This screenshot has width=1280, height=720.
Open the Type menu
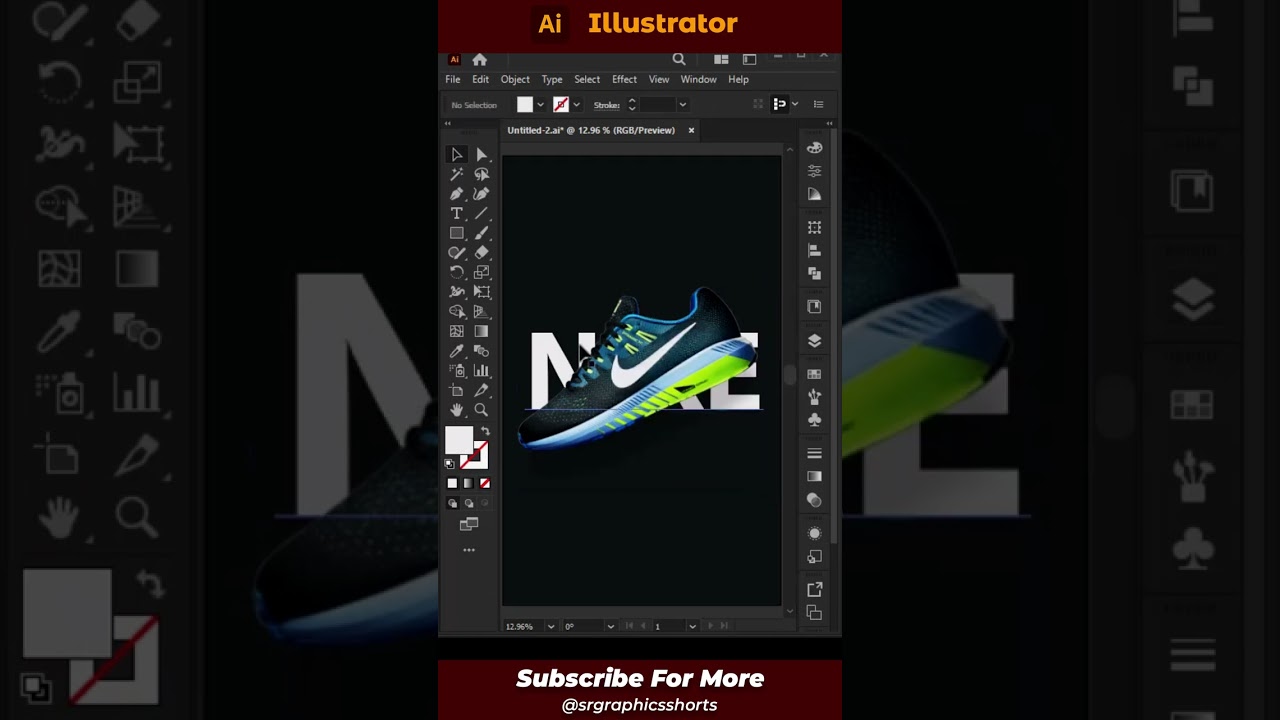tap(552, 79)
